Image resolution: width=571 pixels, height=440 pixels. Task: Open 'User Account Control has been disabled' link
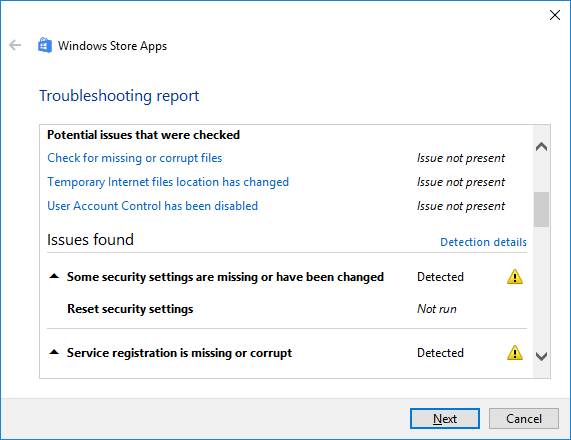[153, 206]
